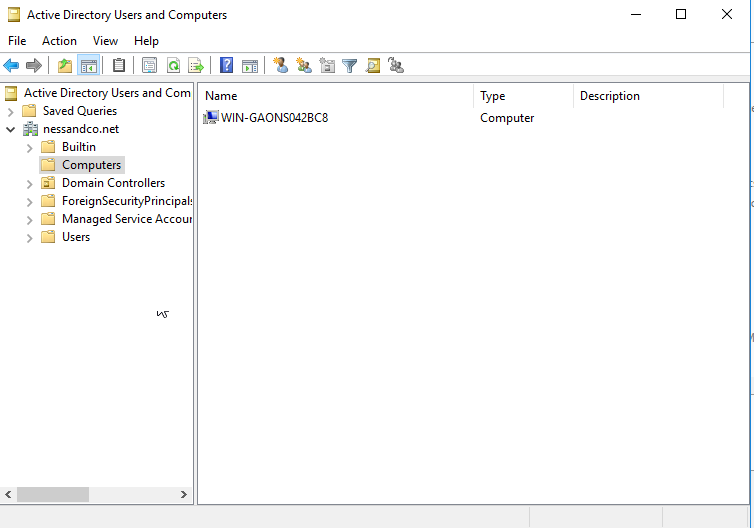Sort list by the Type column header

click(524, 96)
